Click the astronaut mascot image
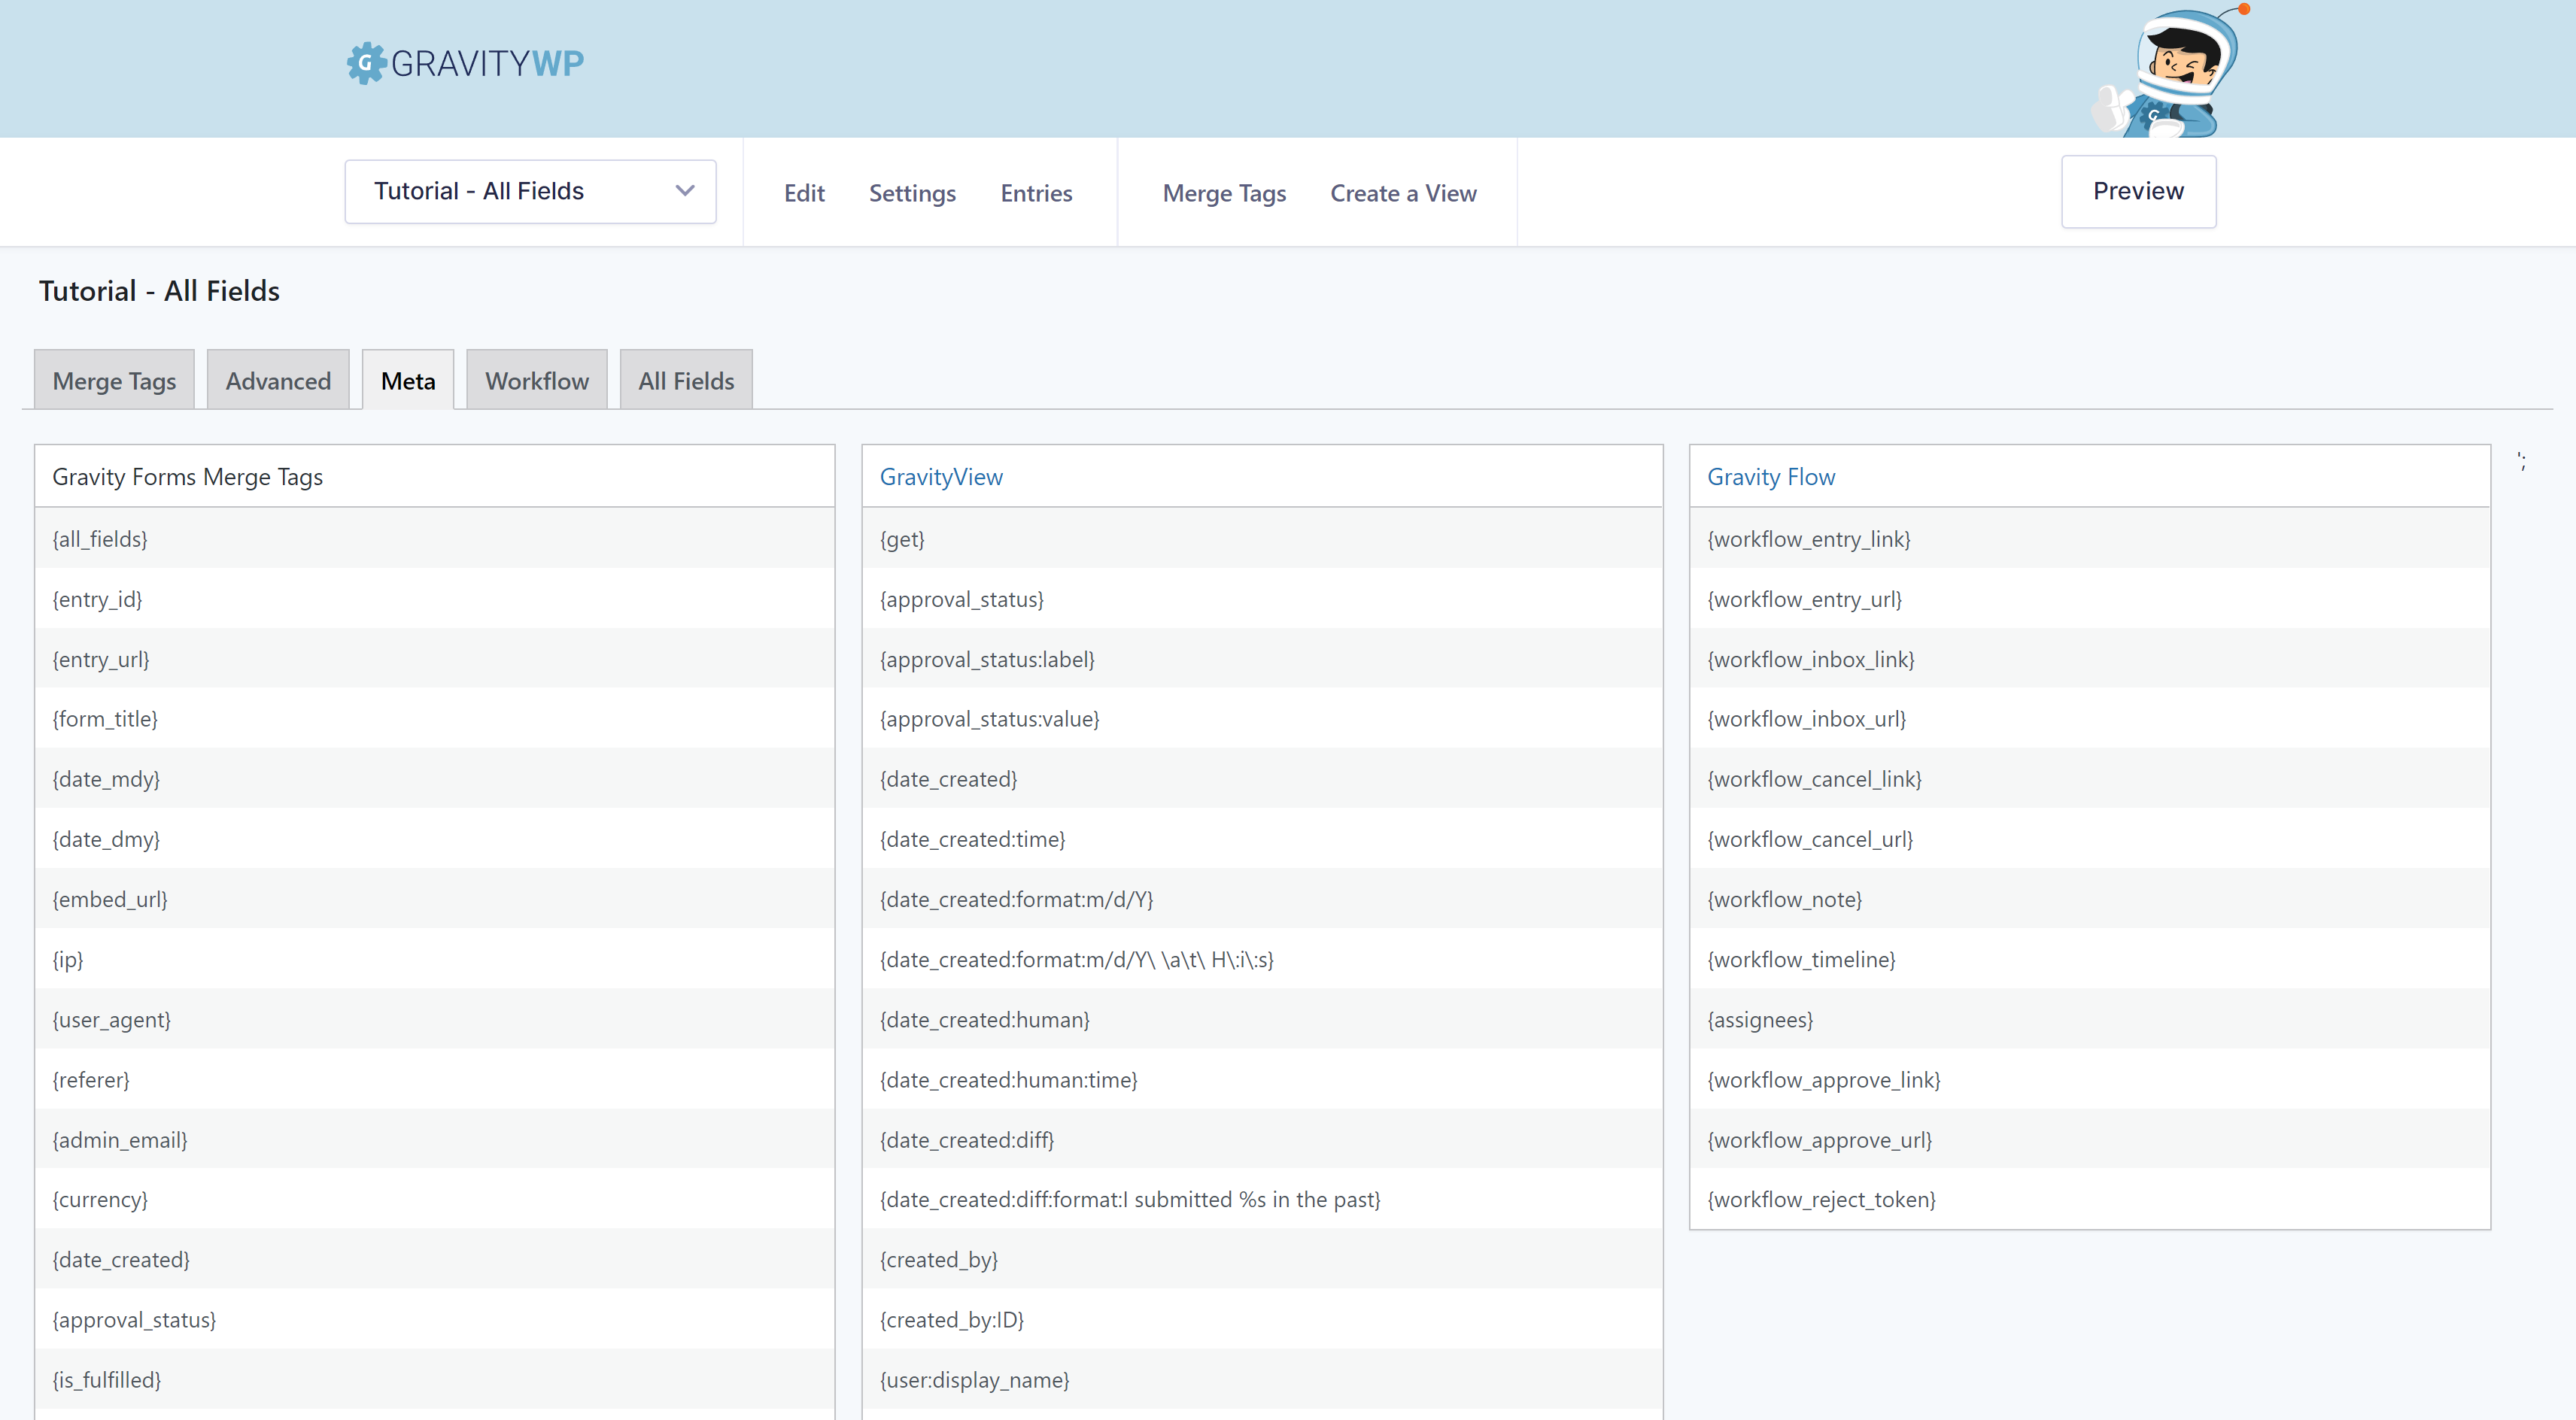Image resolution: width=2576 pixels, height=1420 pixels. tap(2169, 71)
